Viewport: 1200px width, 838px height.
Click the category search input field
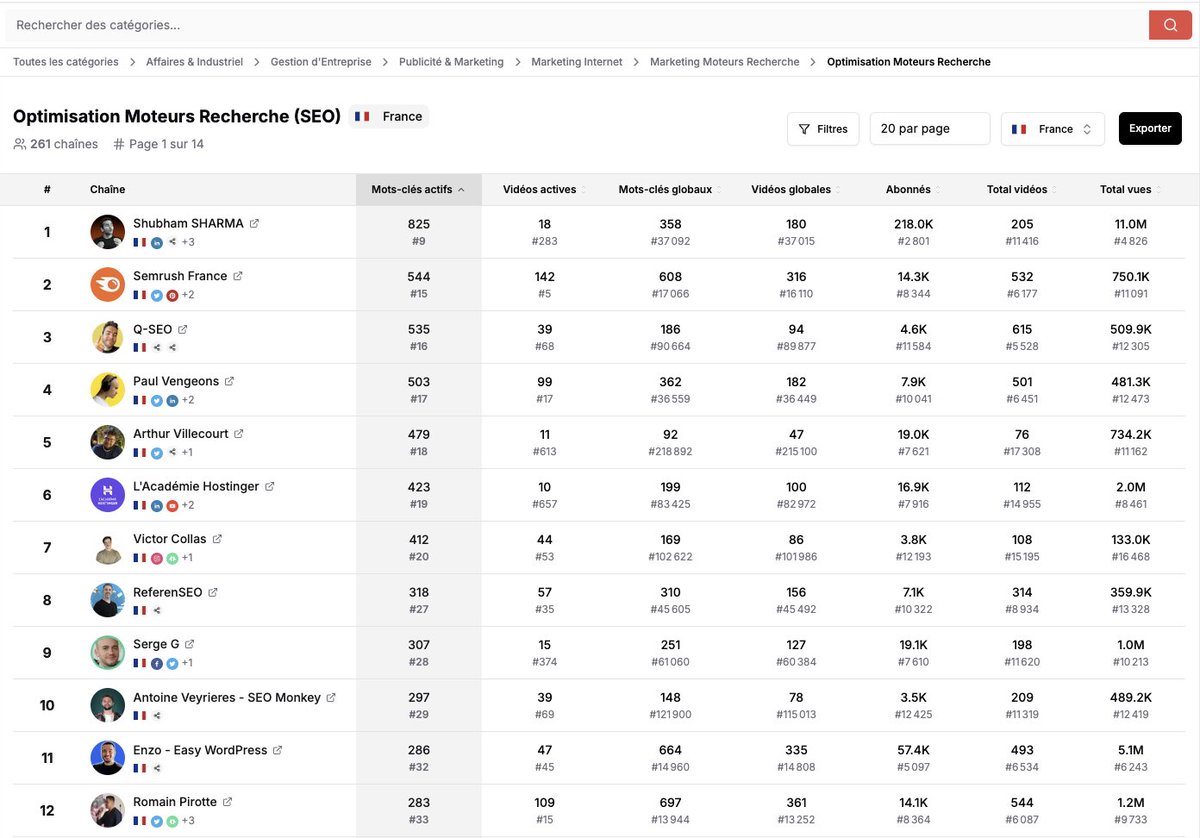(578, 25)
